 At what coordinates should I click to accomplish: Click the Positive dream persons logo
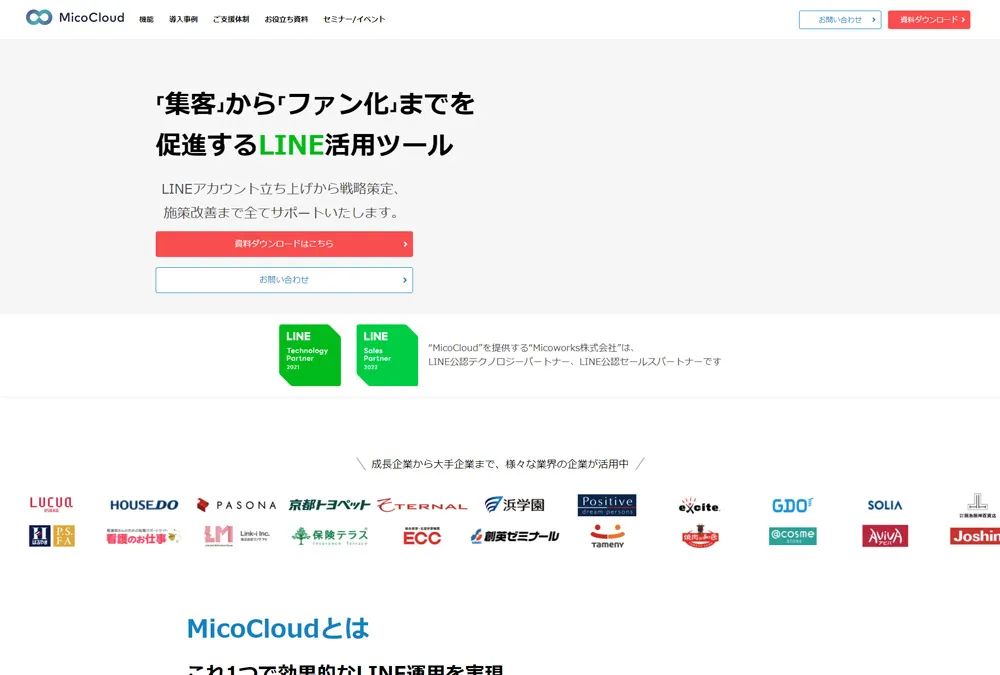click(x=607, y=505)
